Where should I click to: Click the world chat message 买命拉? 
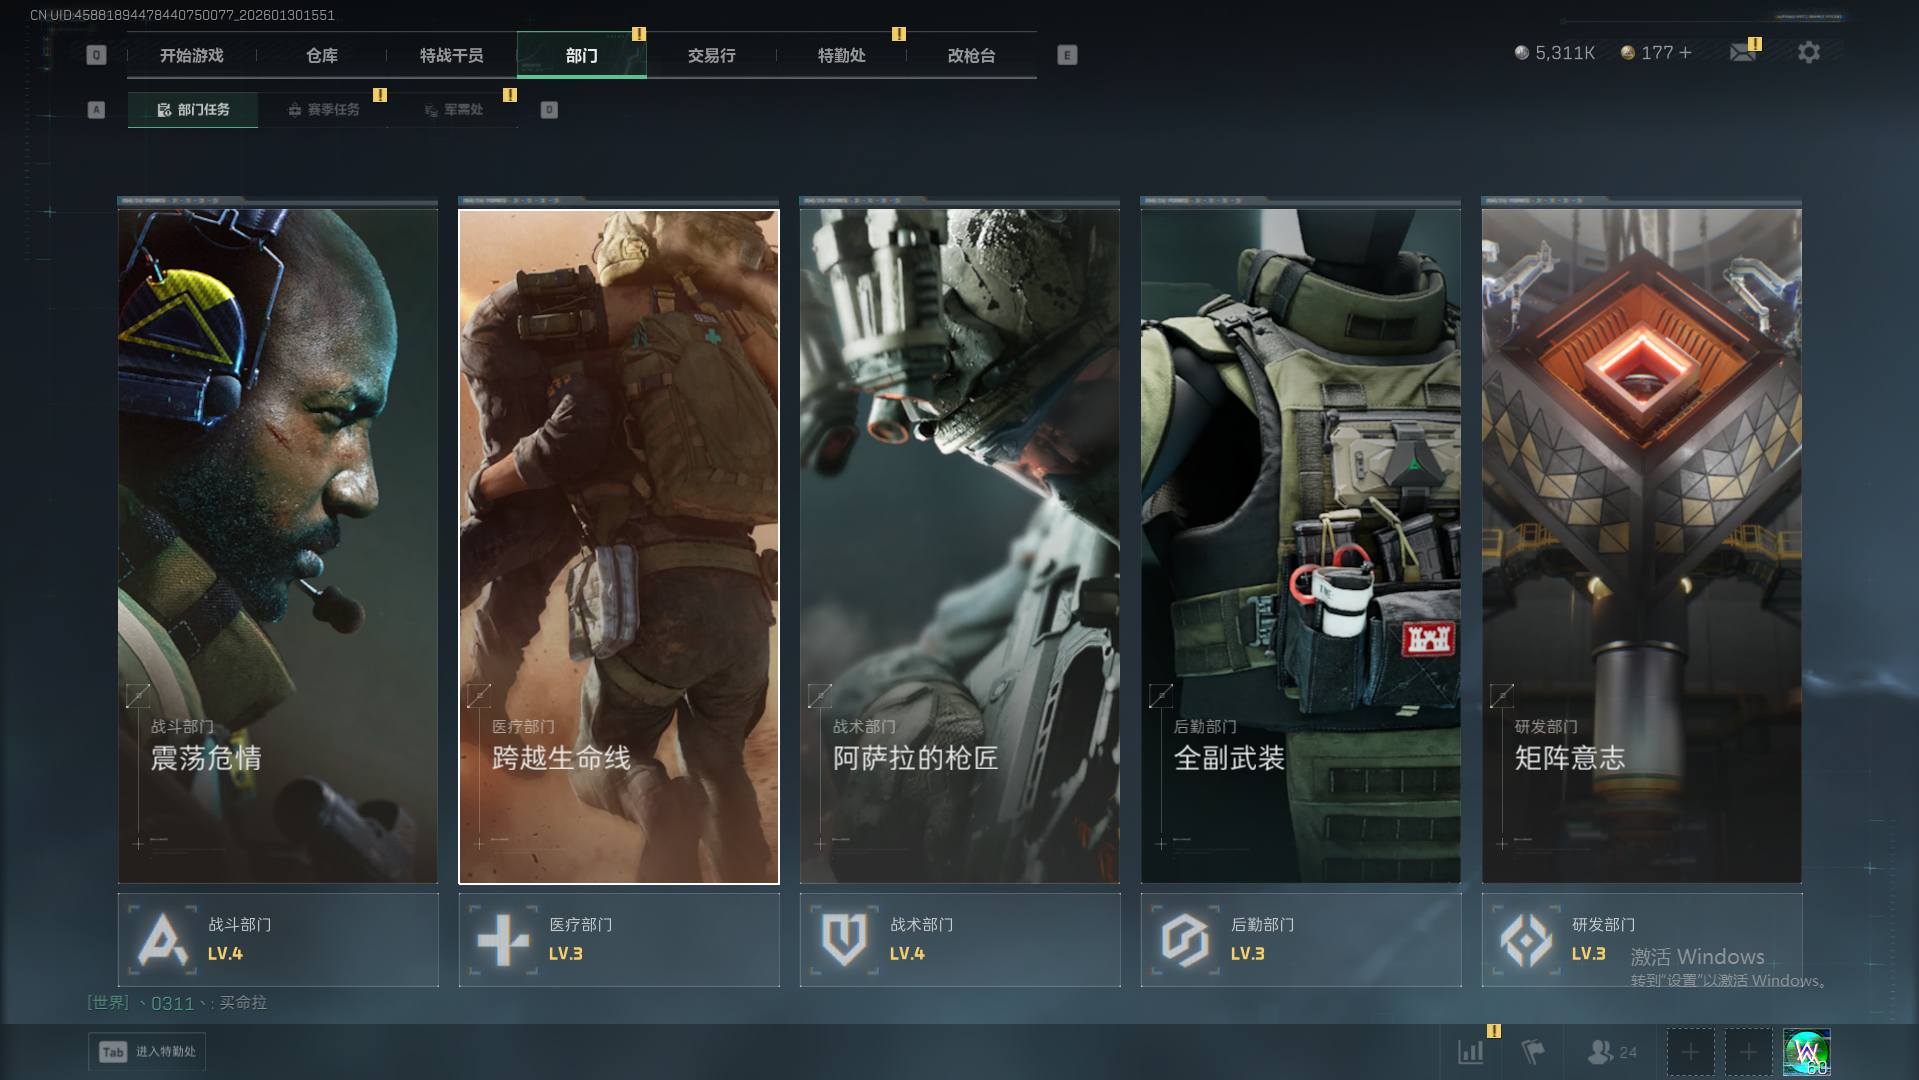pos(243,1002)
